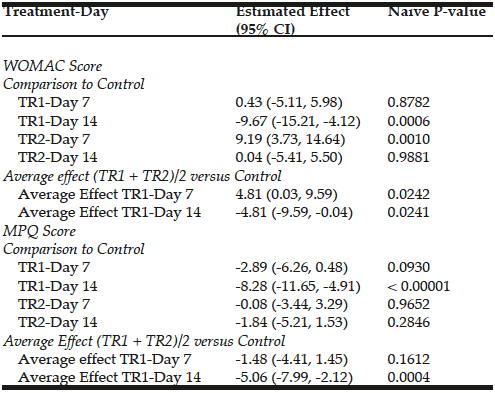Screen dimensions: 495x393
Task: Click the P-value 0.0004 cell
Action: (x=408, y=377)
